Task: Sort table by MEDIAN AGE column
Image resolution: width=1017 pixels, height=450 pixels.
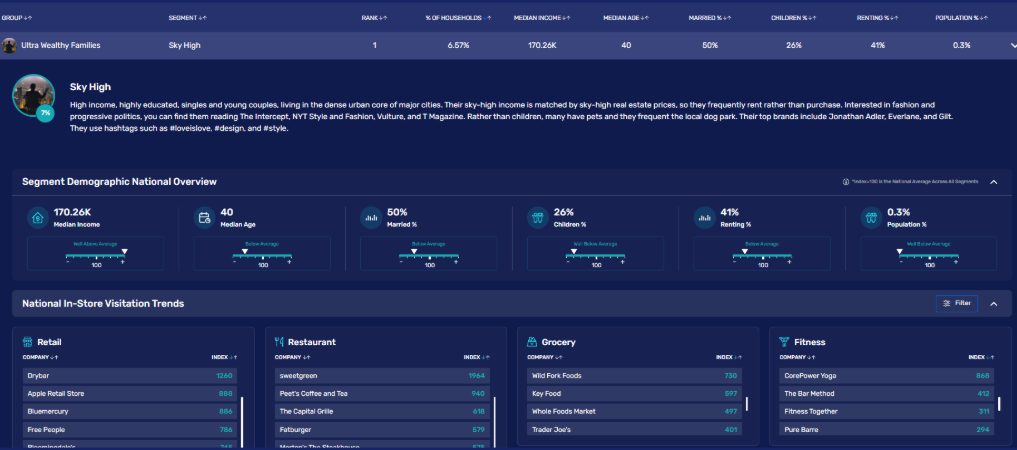Action: [626, 18]
